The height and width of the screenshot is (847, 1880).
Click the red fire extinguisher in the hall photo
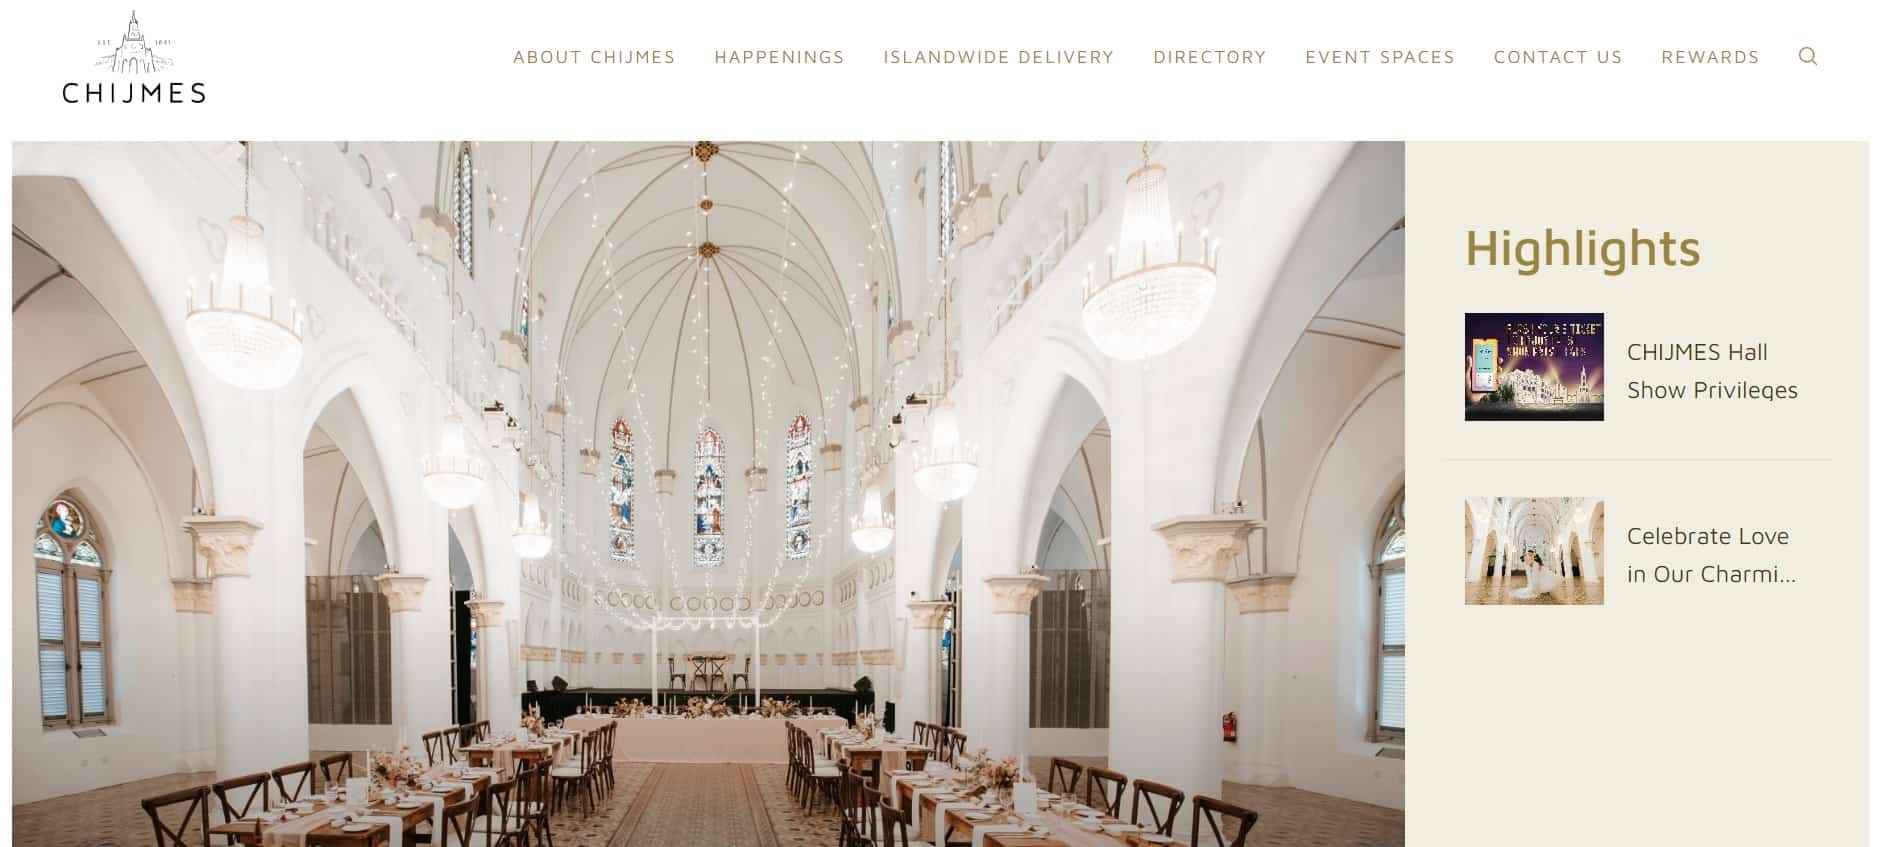[1229, 726]
